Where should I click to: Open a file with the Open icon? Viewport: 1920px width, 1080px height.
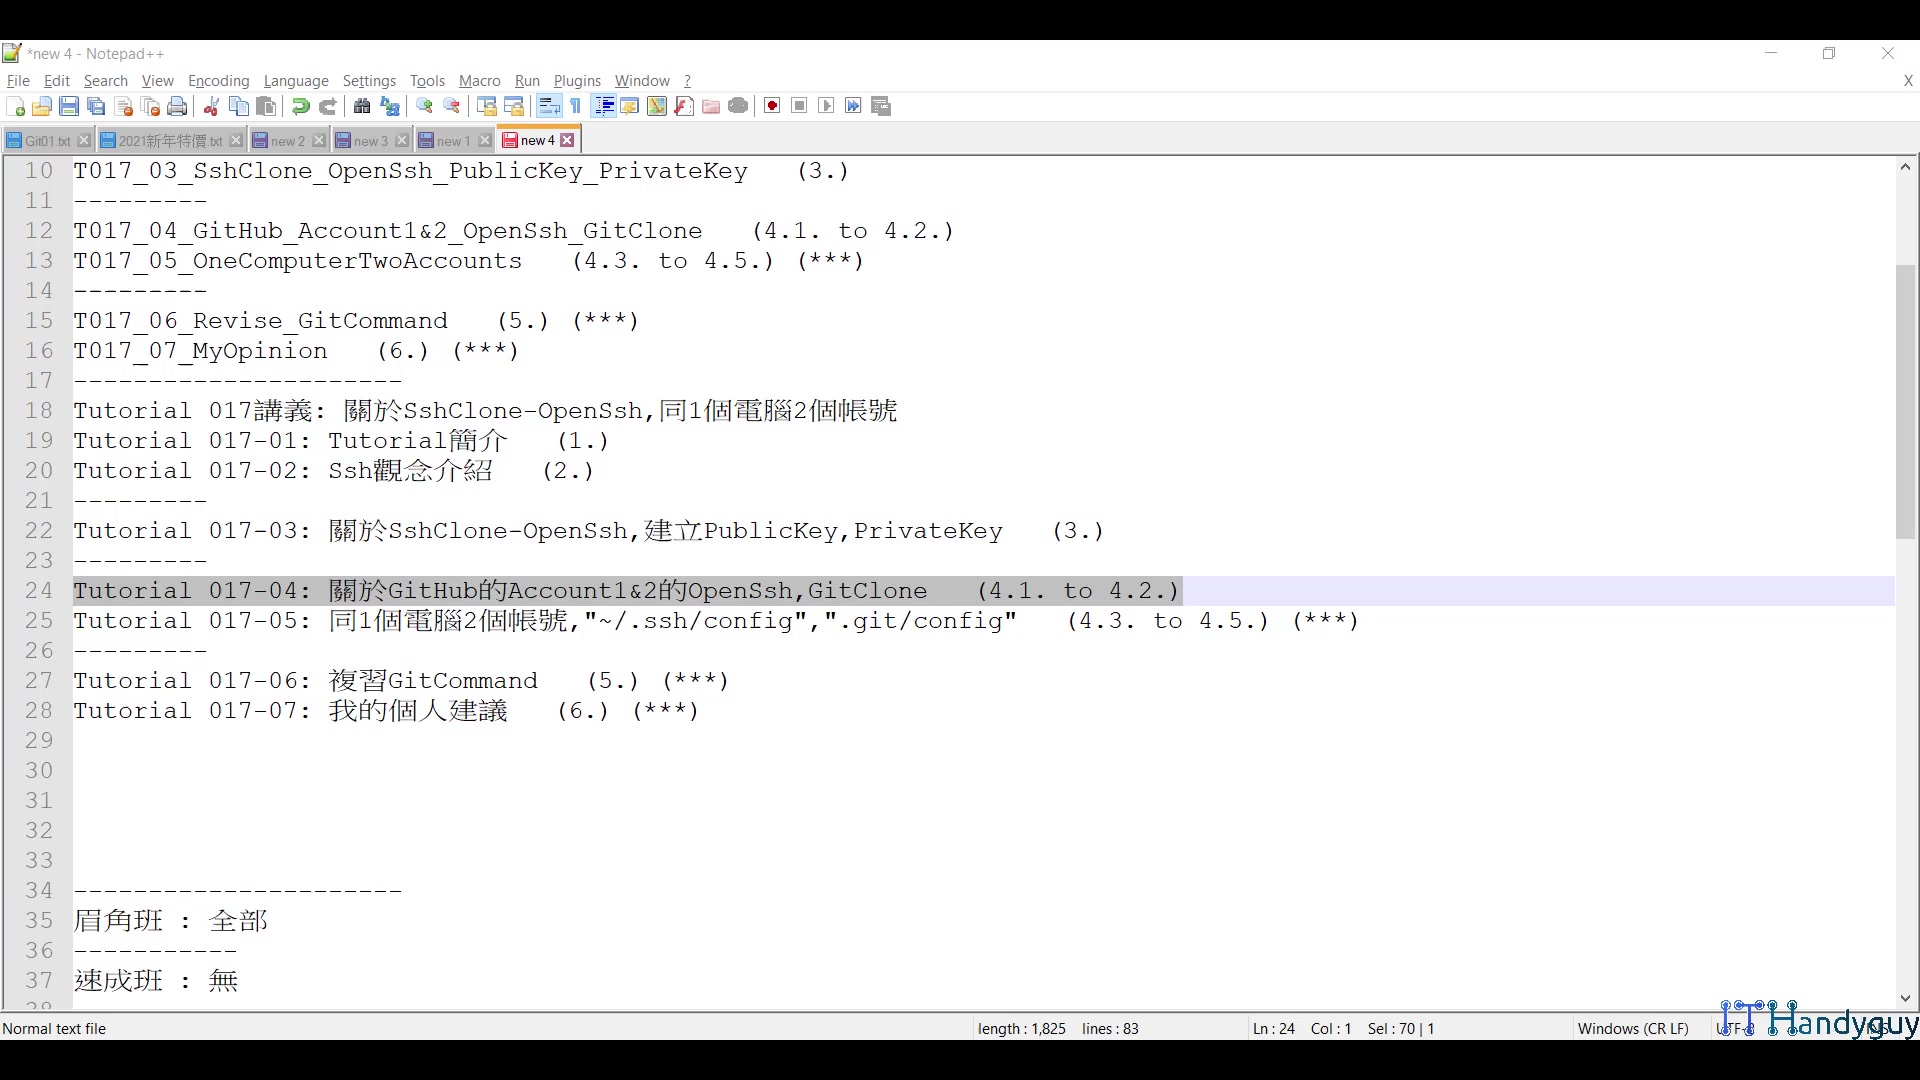click(x=42, y=106)
